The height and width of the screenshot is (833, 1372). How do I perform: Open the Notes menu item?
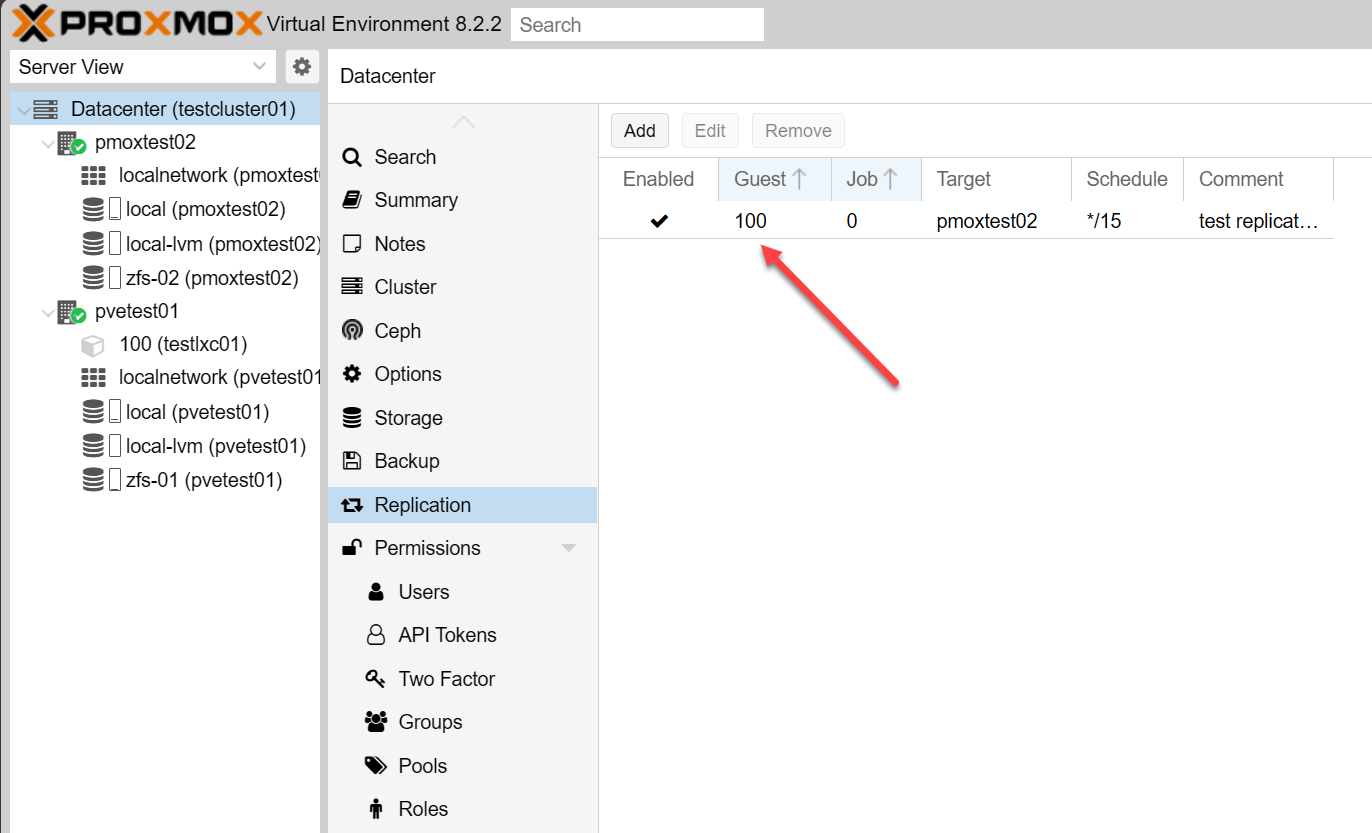pos(462,244)
